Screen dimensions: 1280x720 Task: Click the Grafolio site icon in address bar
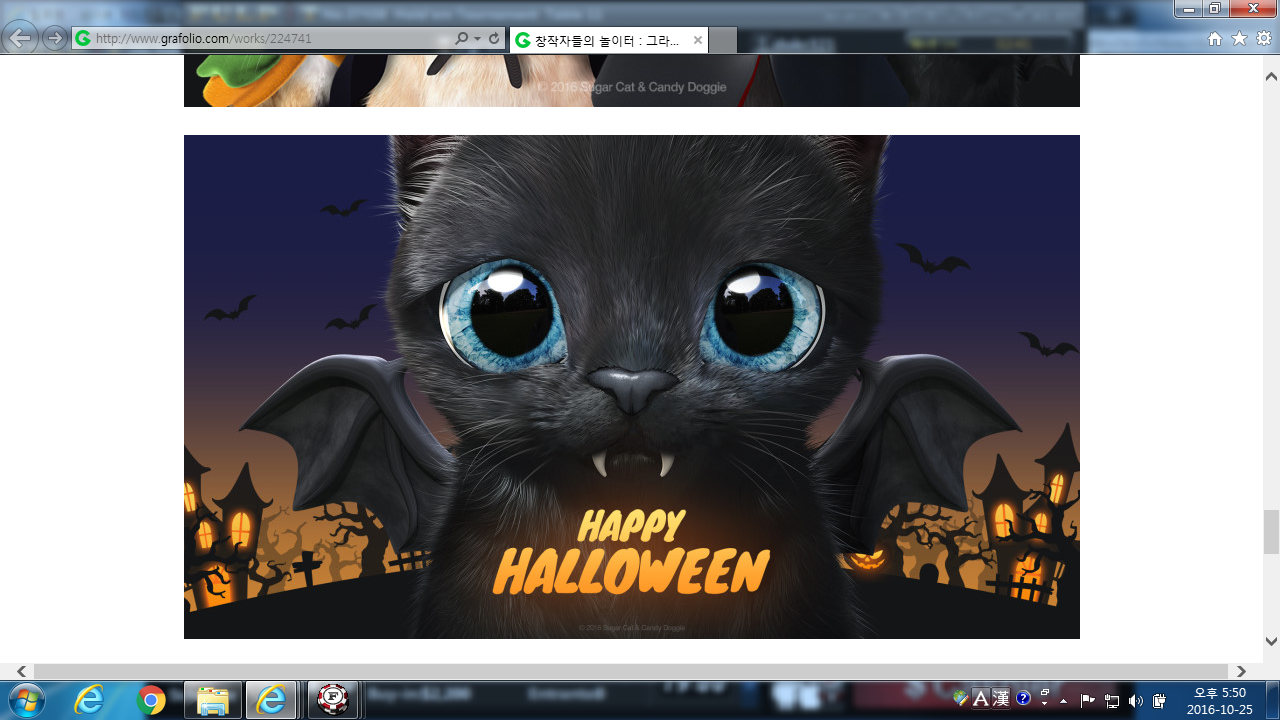pyautogui.click(x=83, y=39)
